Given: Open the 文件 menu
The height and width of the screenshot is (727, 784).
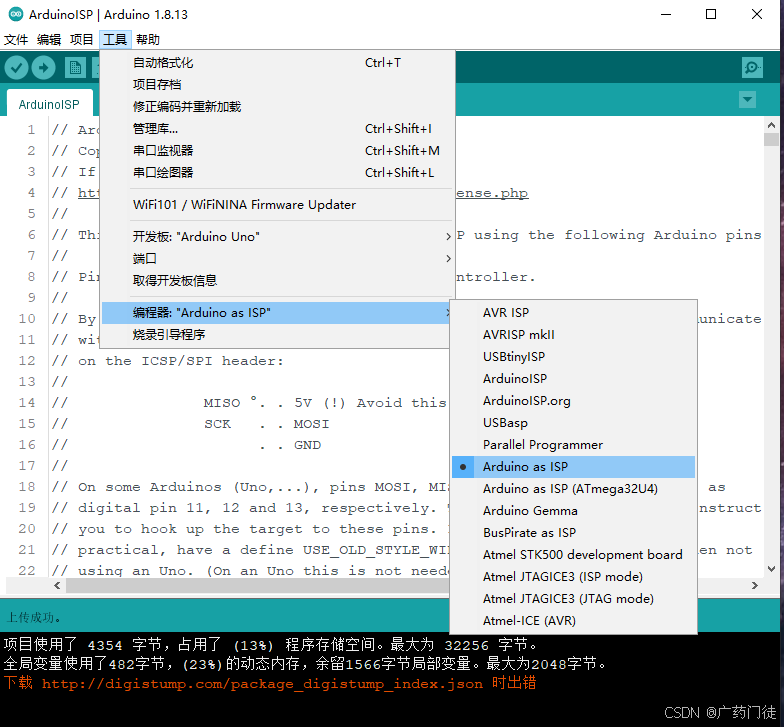Looking at the screenshot, I should [16, 40].
